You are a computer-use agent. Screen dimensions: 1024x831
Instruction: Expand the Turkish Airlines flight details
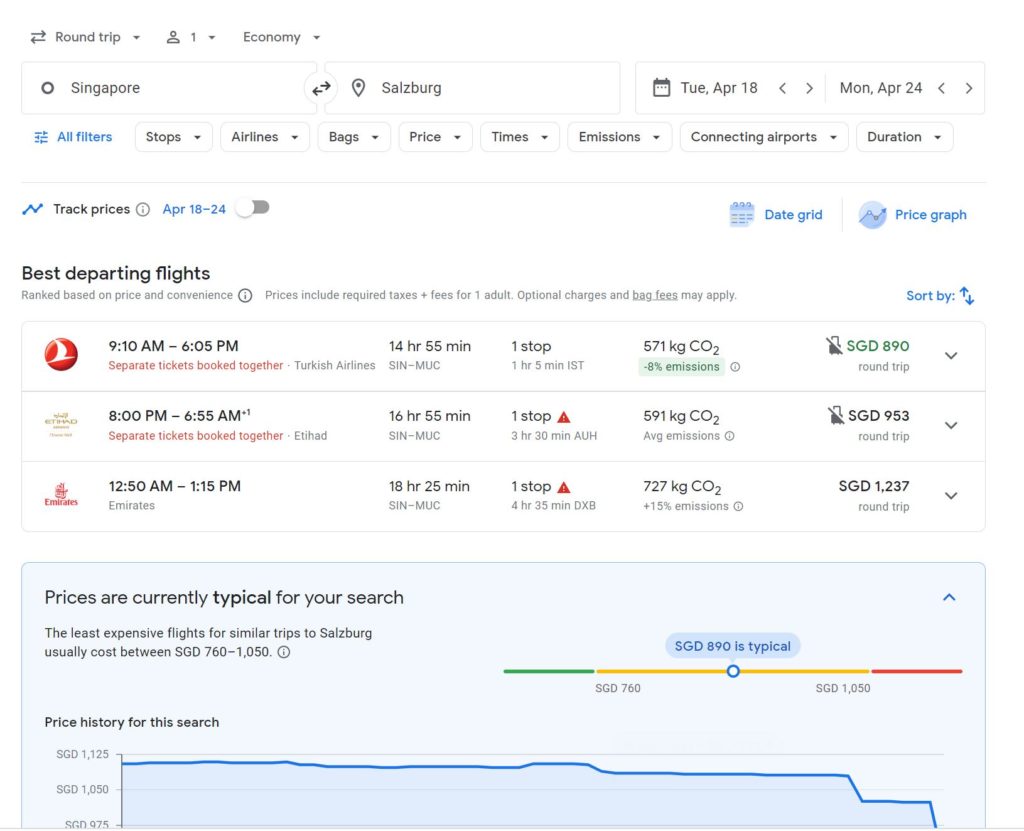coord(951,355)
